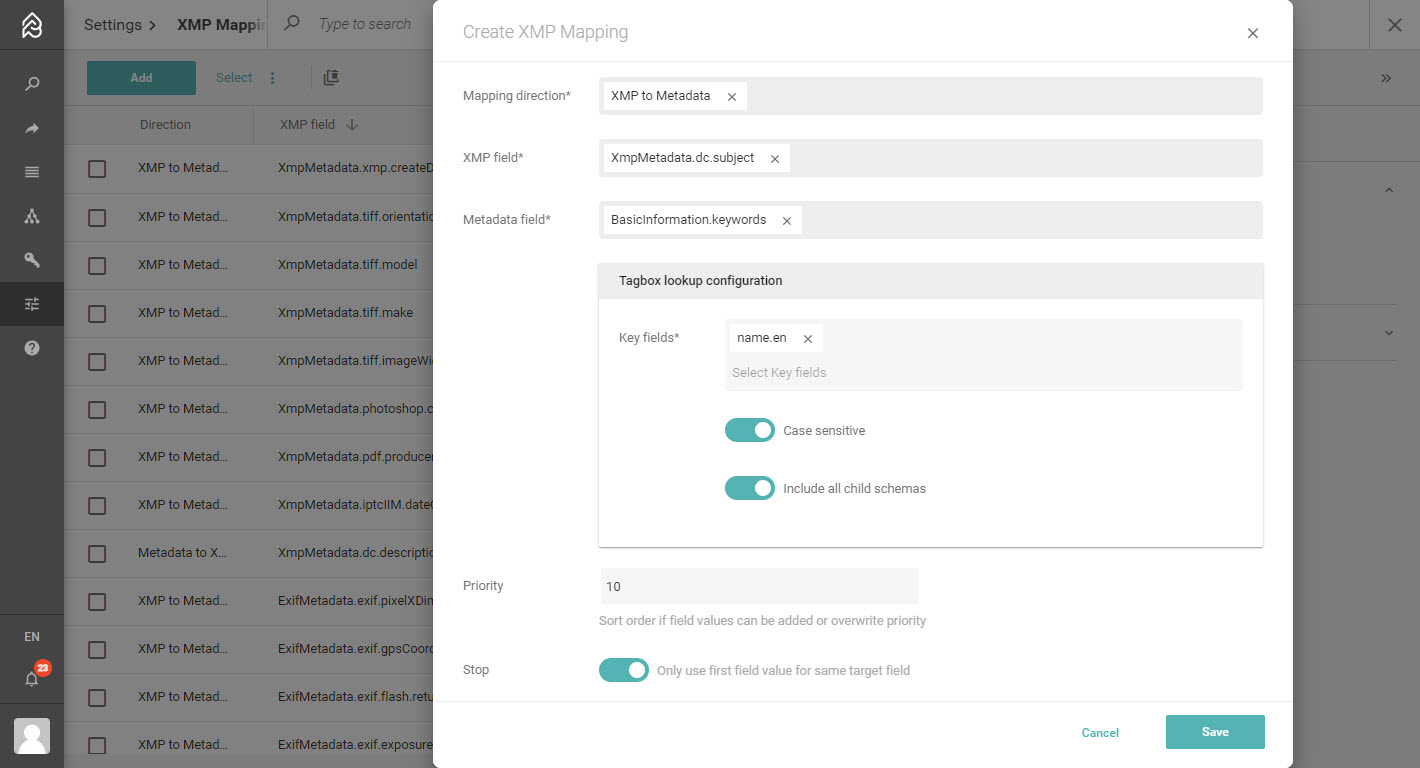The image size is (1420, 768).
Task: Open notifications bell with 23 badge
Action: (x=32, y=679)
